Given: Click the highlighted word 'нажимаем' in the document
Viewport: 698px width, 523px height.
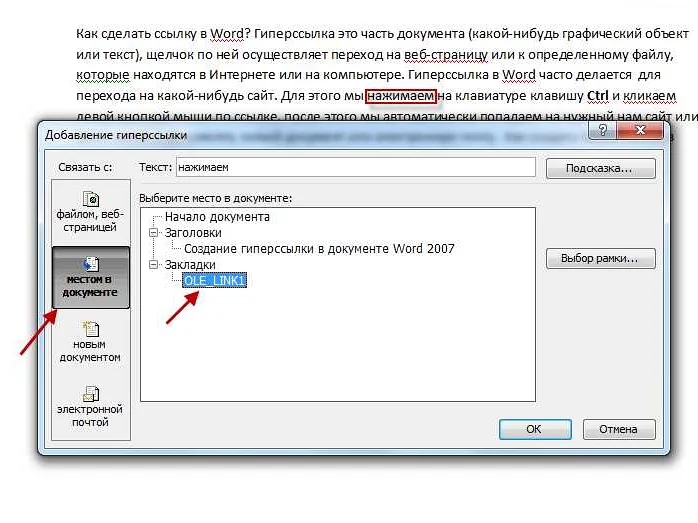Looking at the screenshot, I should (401, 96).
